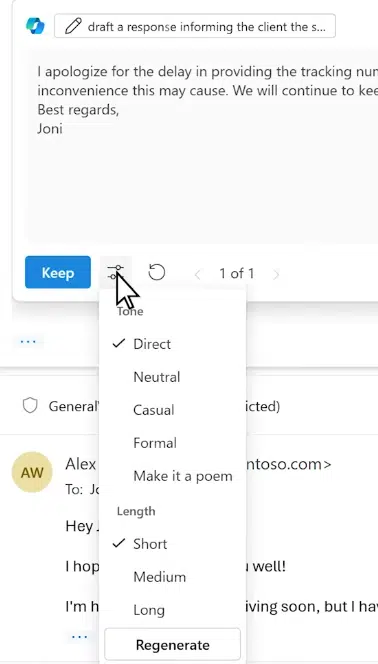
Task: Open the tone and length adjust icon
Action: pos(116,272)
